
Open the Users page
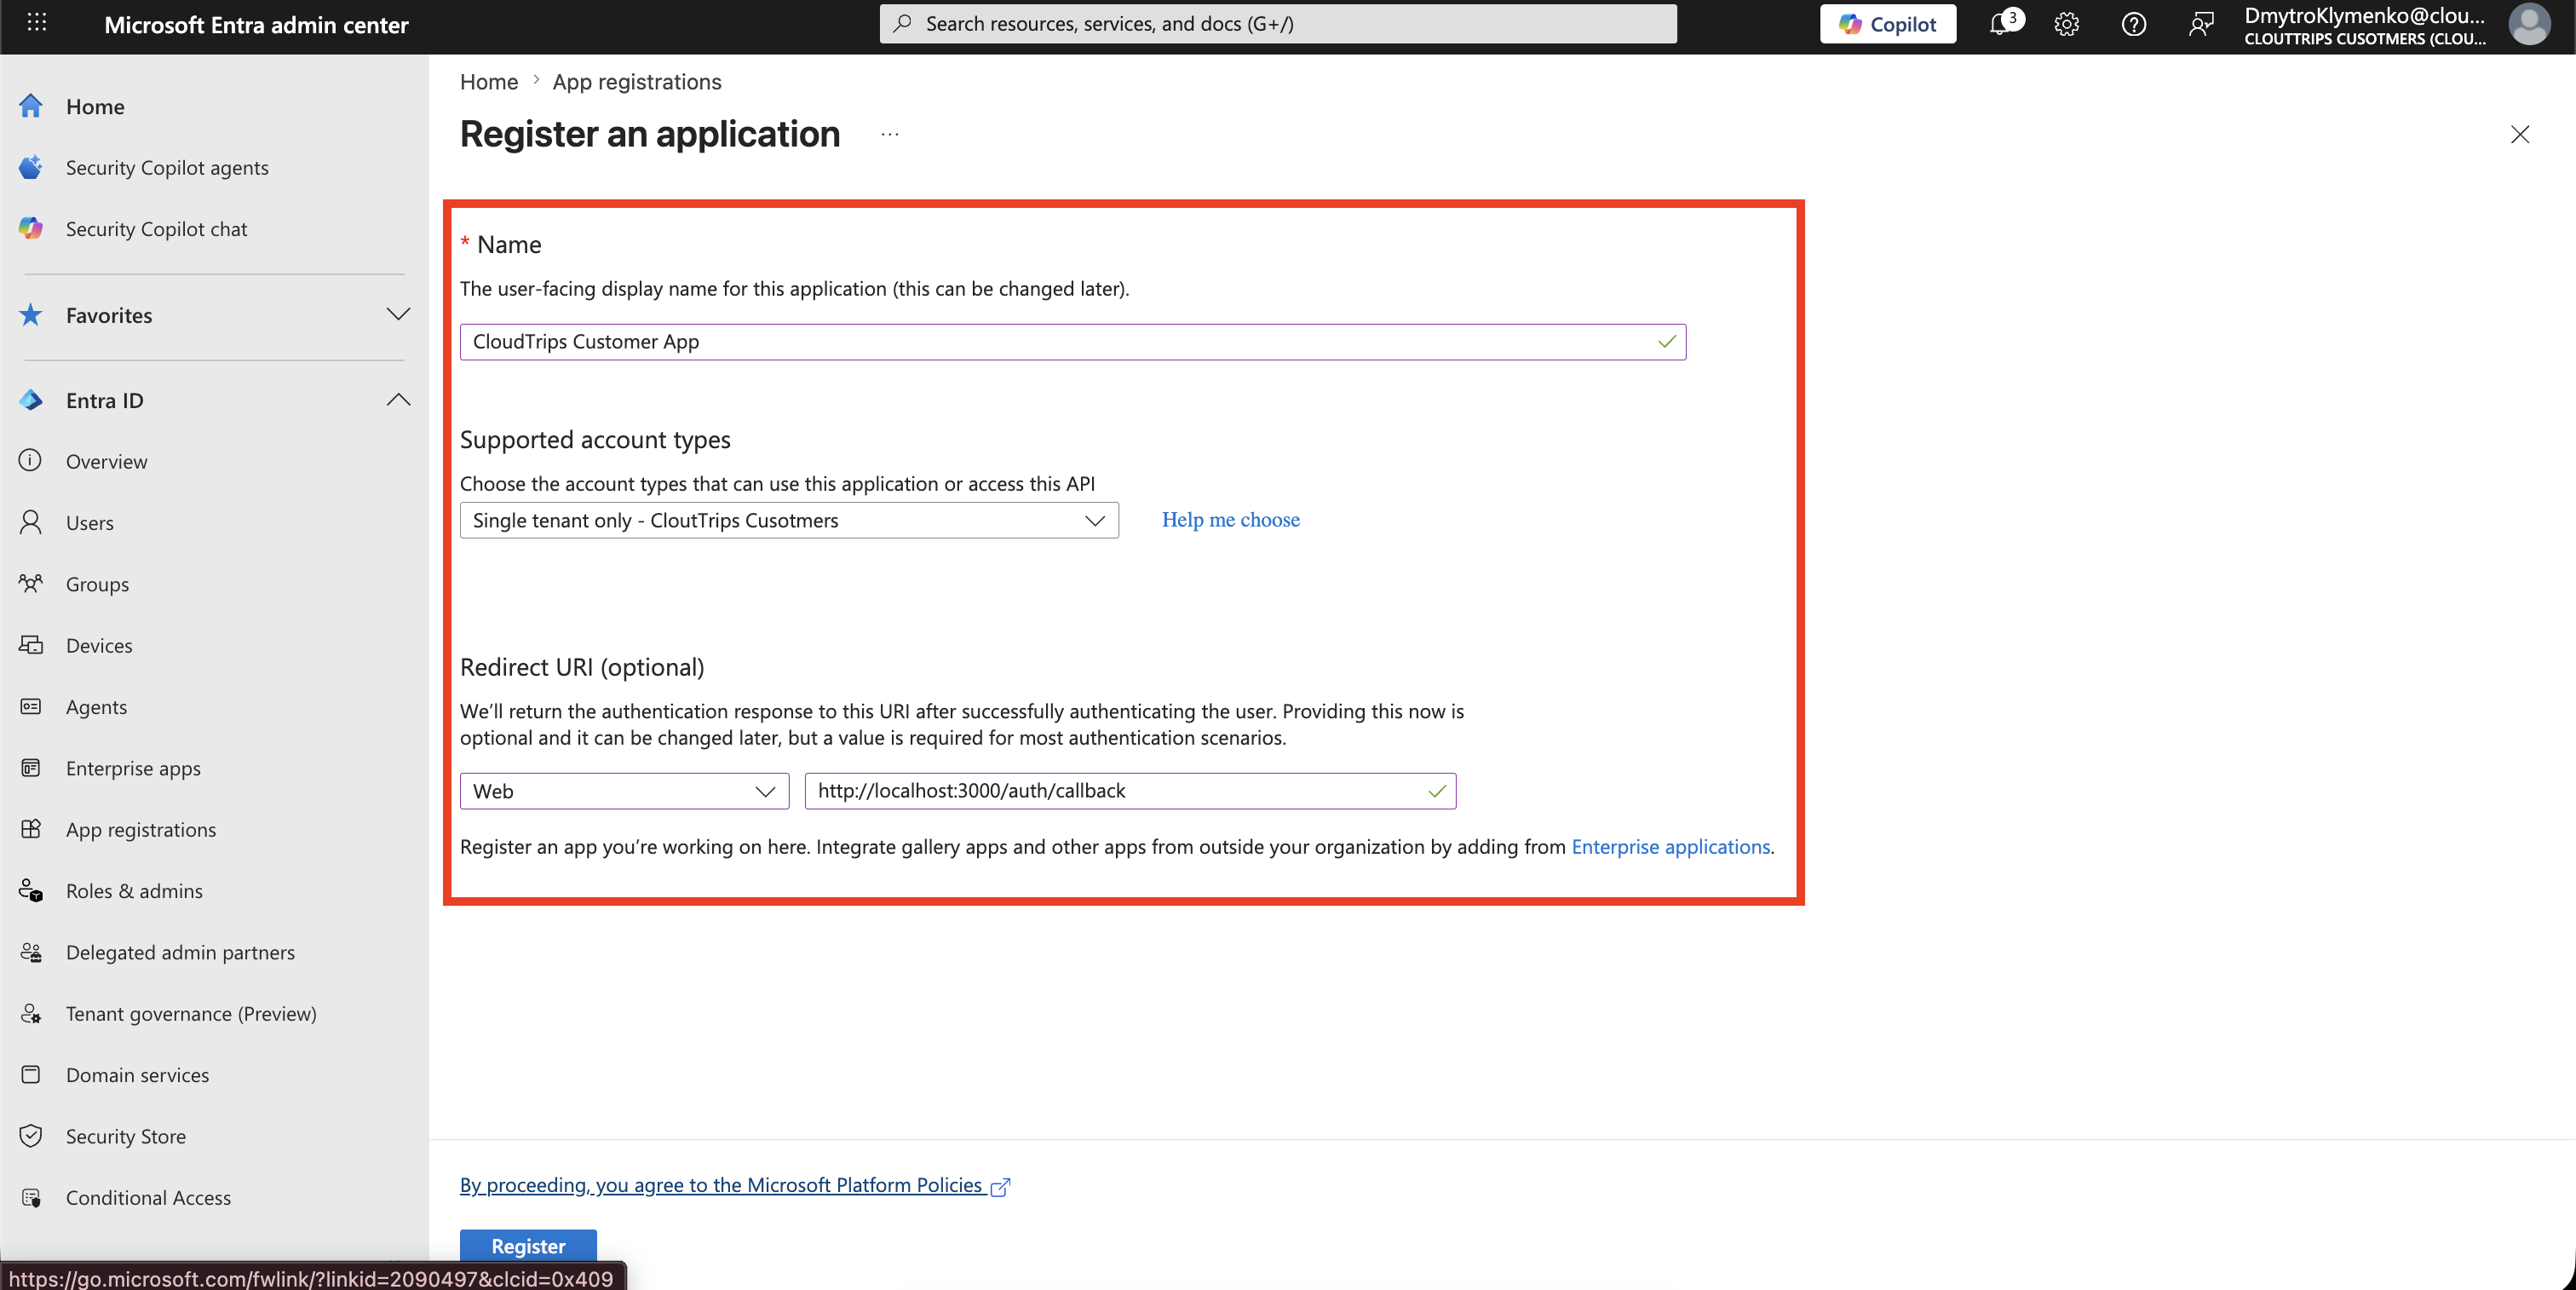(89, 522)
